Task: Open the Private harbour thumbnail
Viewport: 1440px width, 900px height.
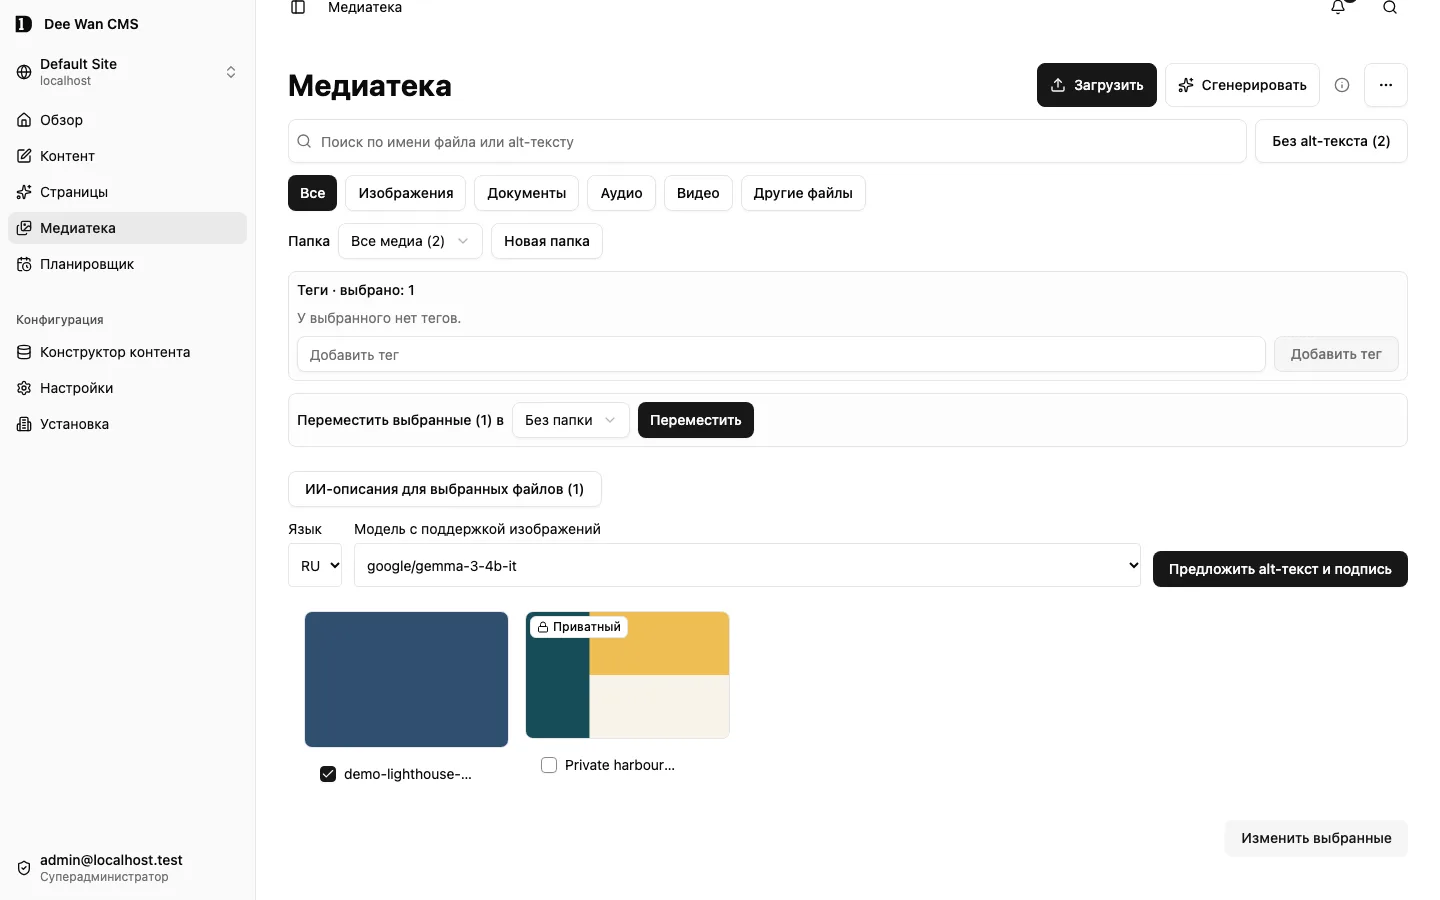Action: point(627,675)
